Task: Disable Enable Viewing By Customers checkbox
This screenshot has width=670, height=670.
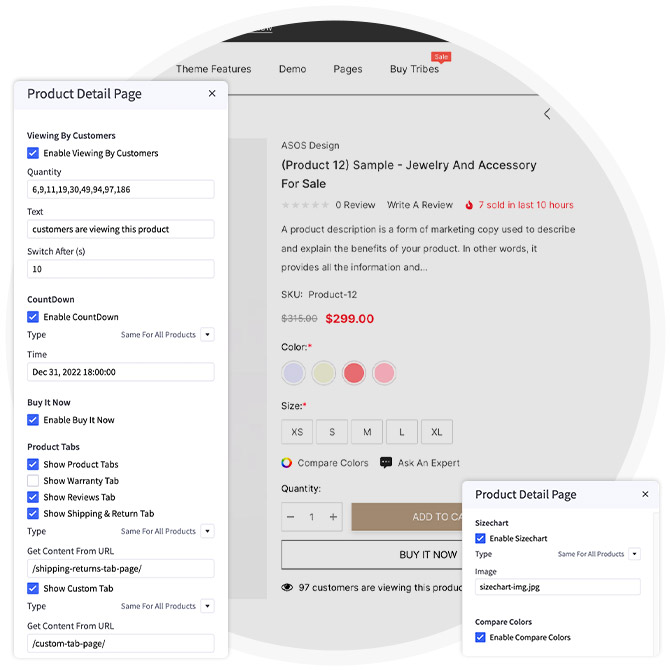Action: click(x=33, y=154)
